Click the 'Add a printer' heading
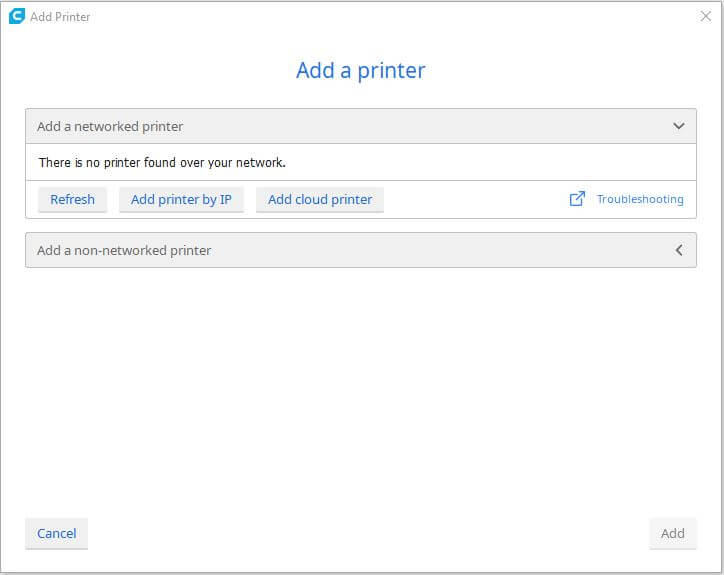The height and width of the screenshot is (575, 724). click(361, 71)
